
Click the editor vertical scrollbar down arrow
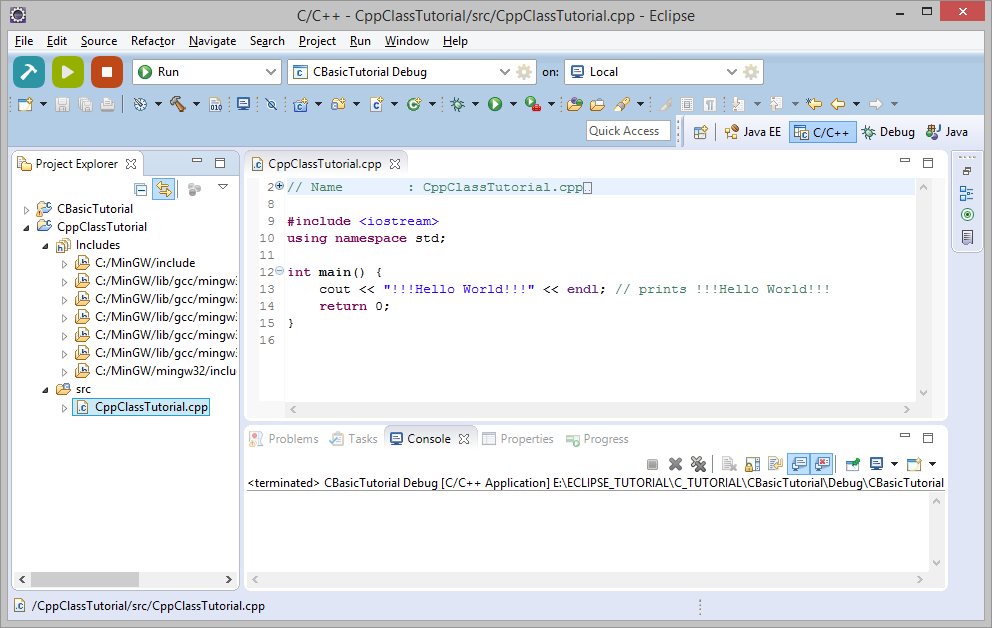click(923, 393)
